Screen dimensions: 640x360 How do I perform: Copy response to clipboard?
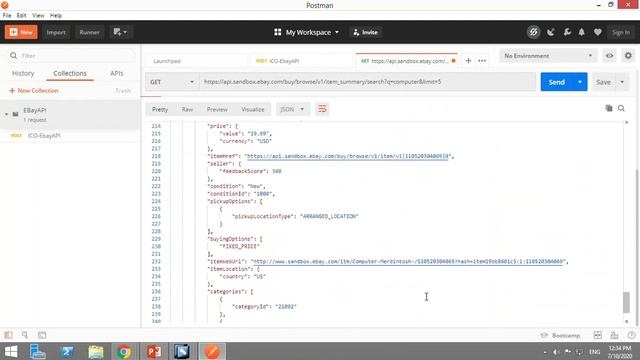coord(609,108)
